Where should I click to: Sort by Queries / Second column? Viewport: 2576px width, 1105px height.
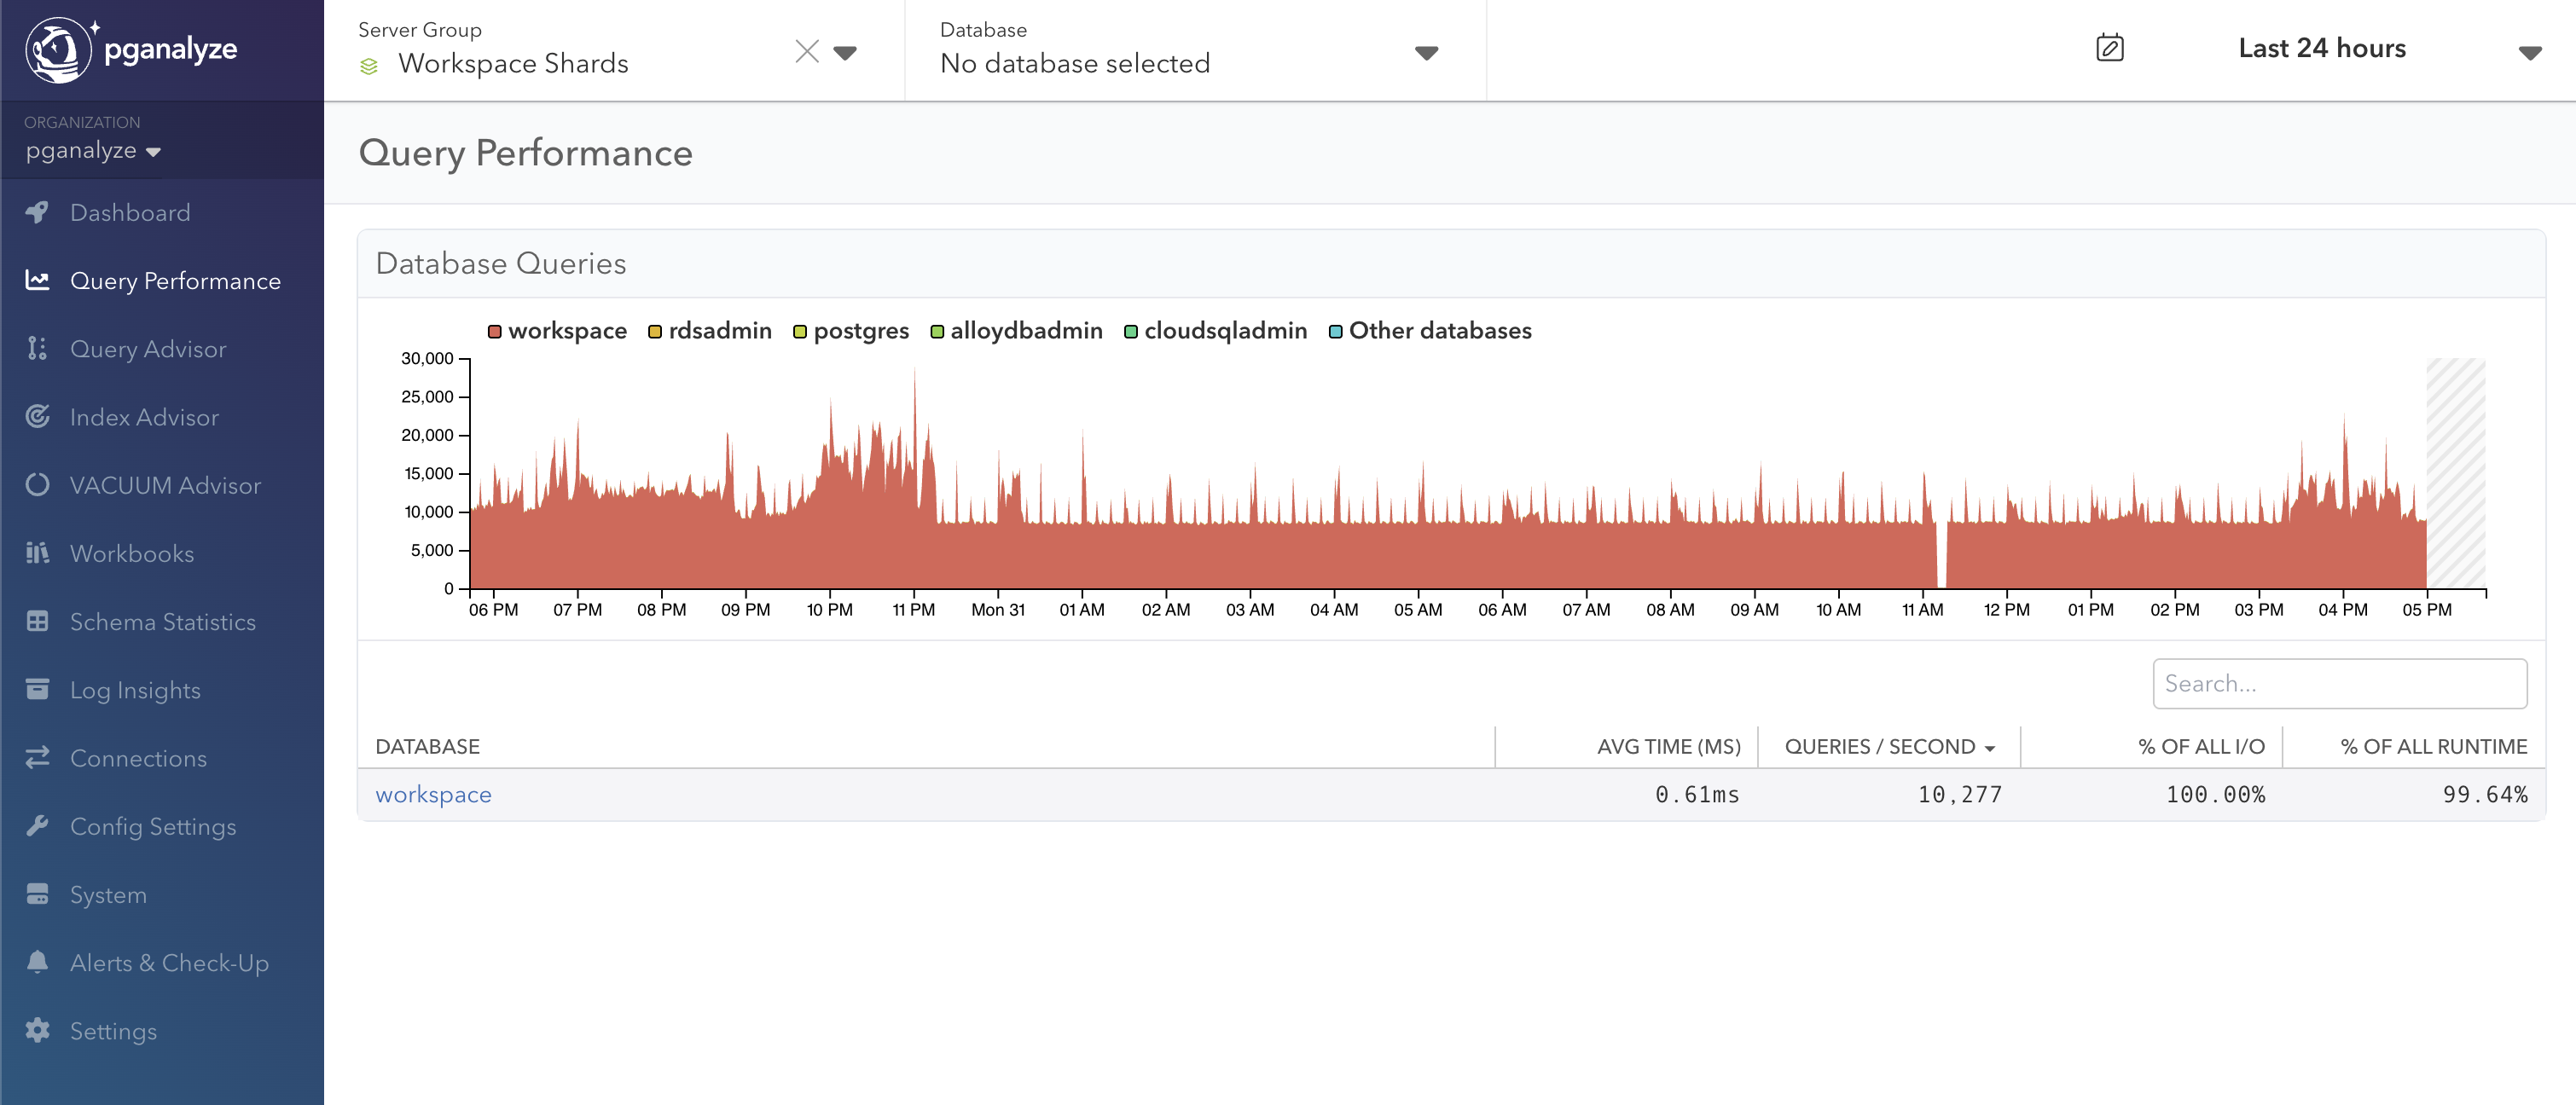coord(1889,746)
